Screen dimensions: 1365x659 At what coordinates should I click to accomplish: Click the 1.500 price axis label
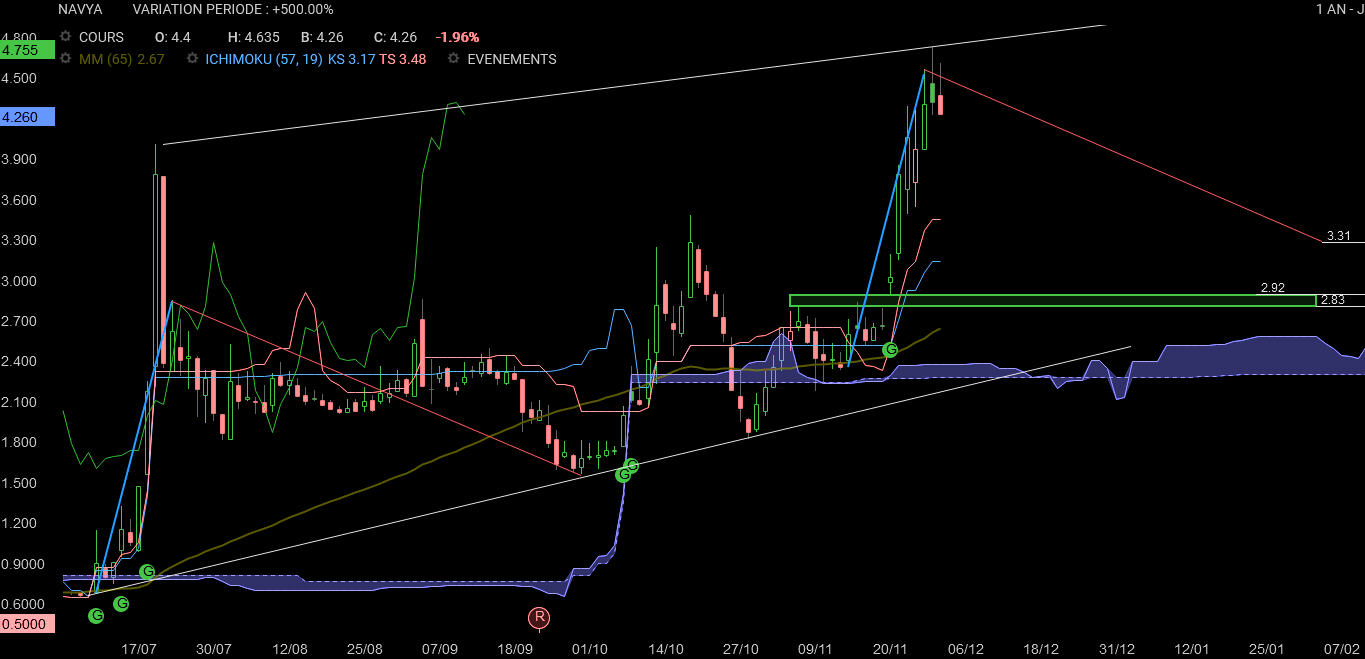pos(20,483)
